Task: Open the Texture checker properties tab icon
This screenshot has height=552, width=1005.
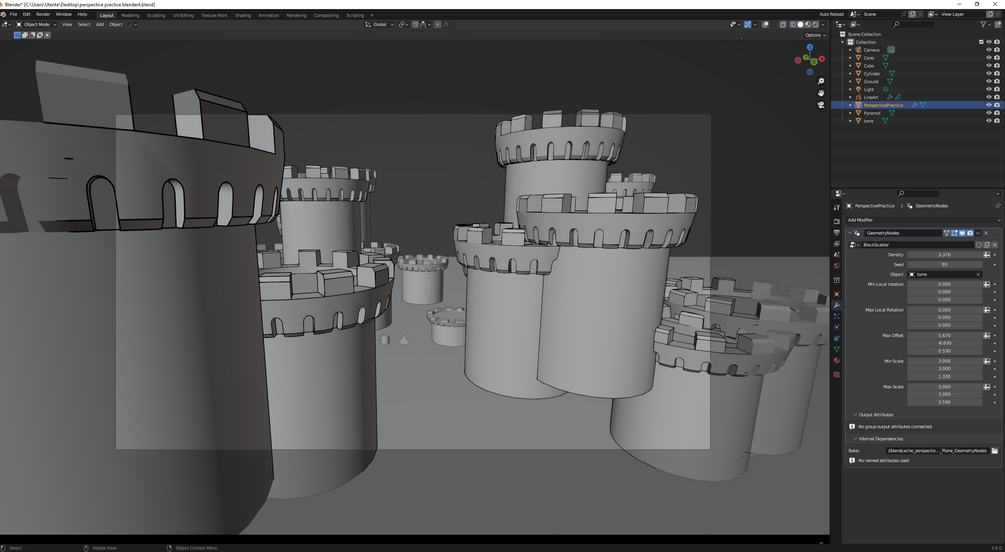Action: (836, 374)
